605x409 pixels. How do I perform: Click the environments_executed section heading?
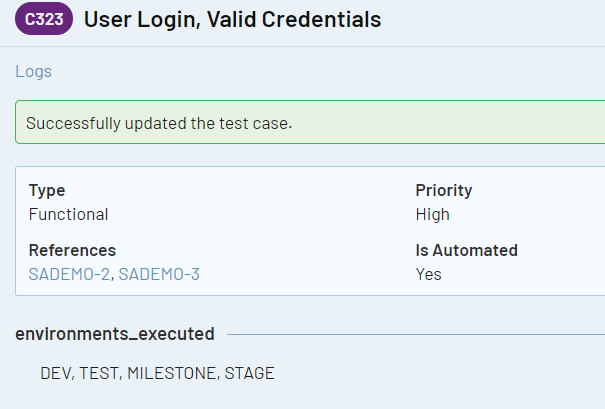pyautogui.click(x=115, y=333)
